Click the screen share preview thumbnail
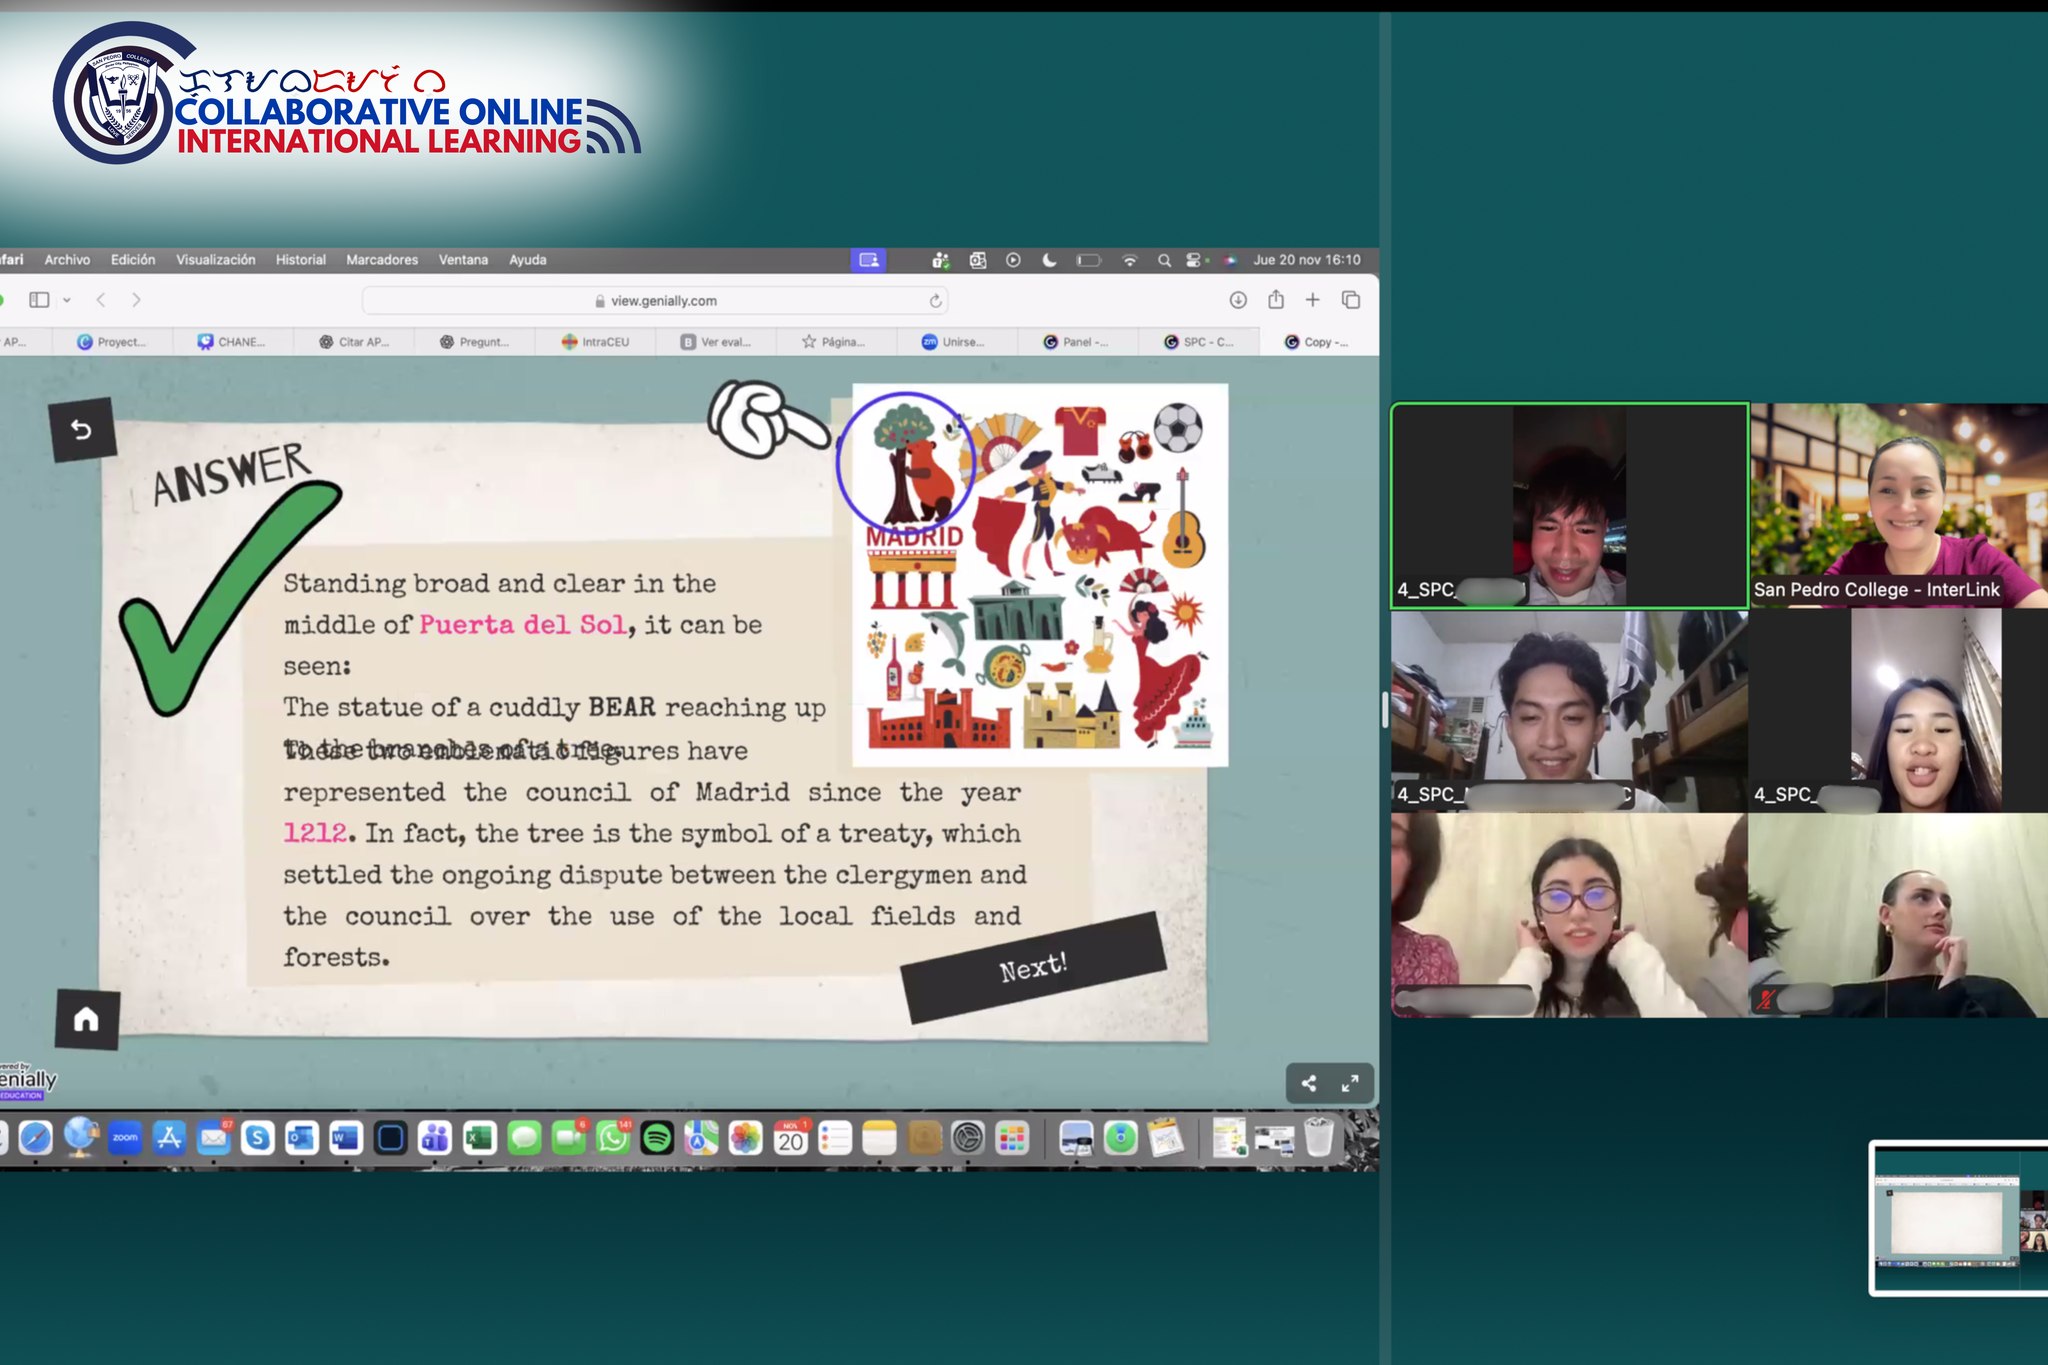2048x1365 pixels. click(x=1958, y=1218)
